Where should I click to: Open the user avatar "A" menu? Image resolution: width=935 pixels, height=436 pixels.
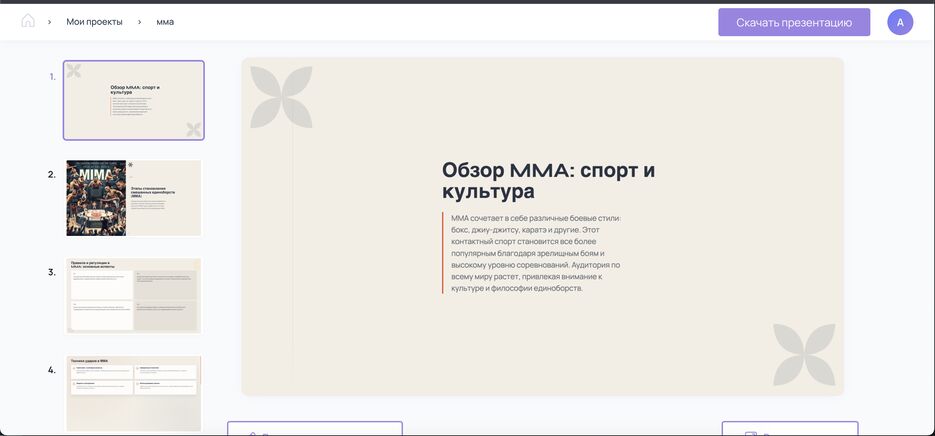point(900,22)
